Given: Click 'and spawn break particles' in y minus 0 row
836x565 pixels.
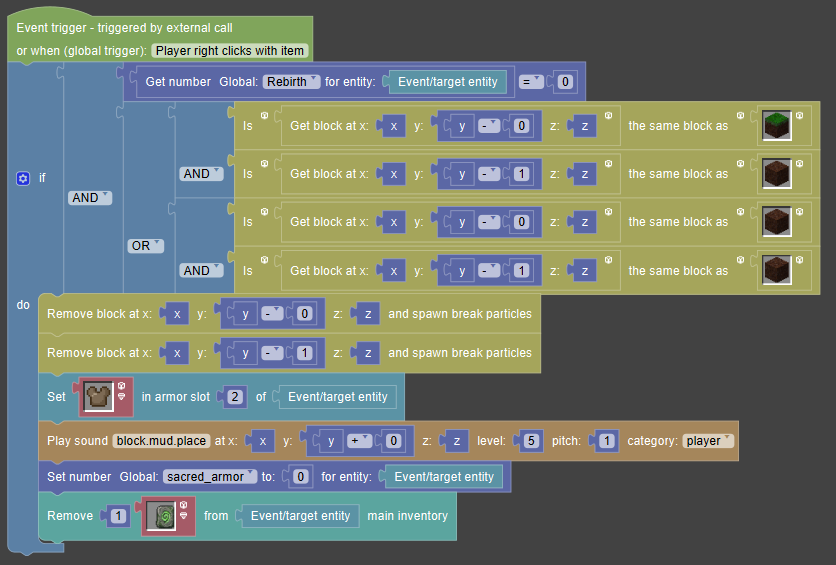Looking at the screenshot, I should [x=460, y=313].
